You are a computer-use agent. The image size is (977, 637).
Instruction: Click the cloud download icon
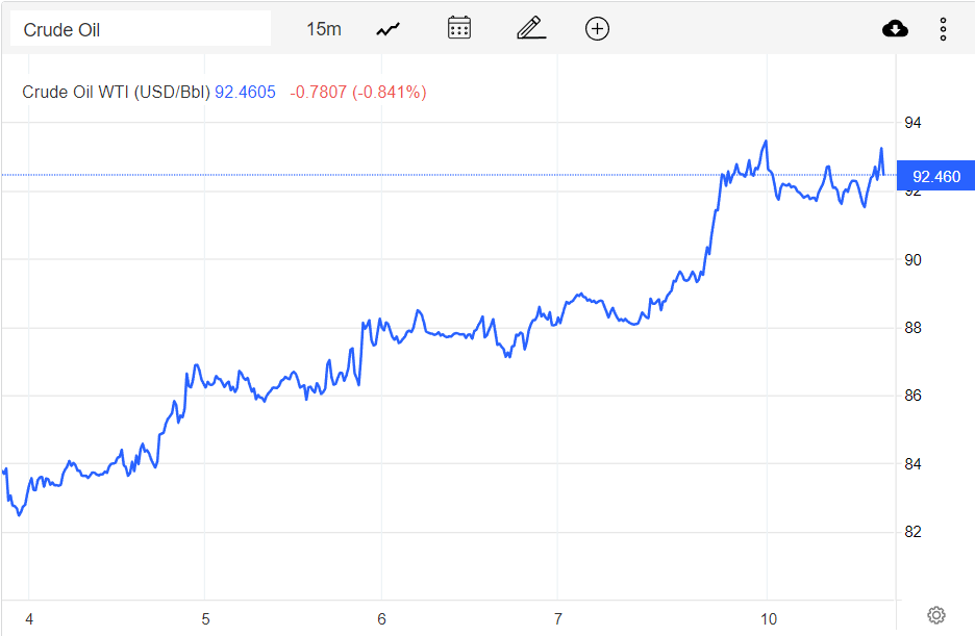pos(895,28)
